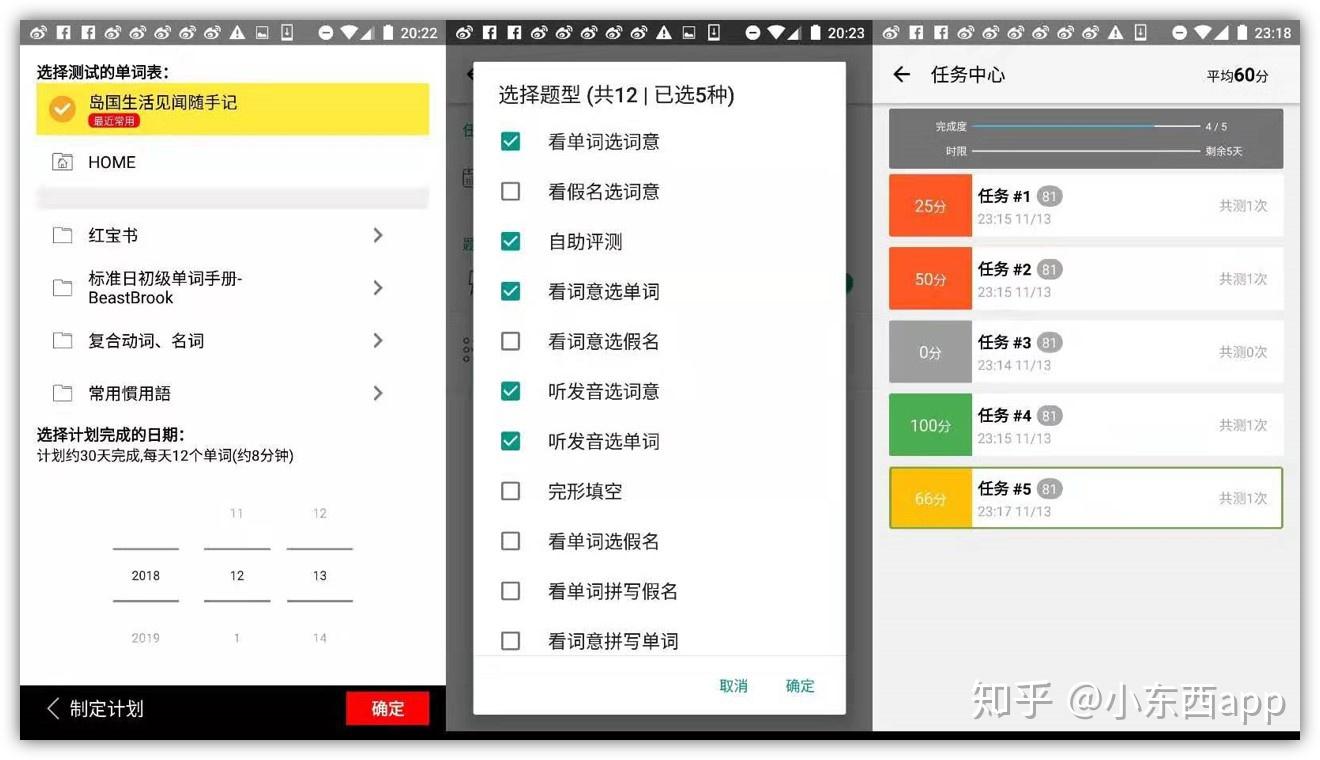Check the 完形填空 checkbox
The image size is (1320, 760).
510,491
